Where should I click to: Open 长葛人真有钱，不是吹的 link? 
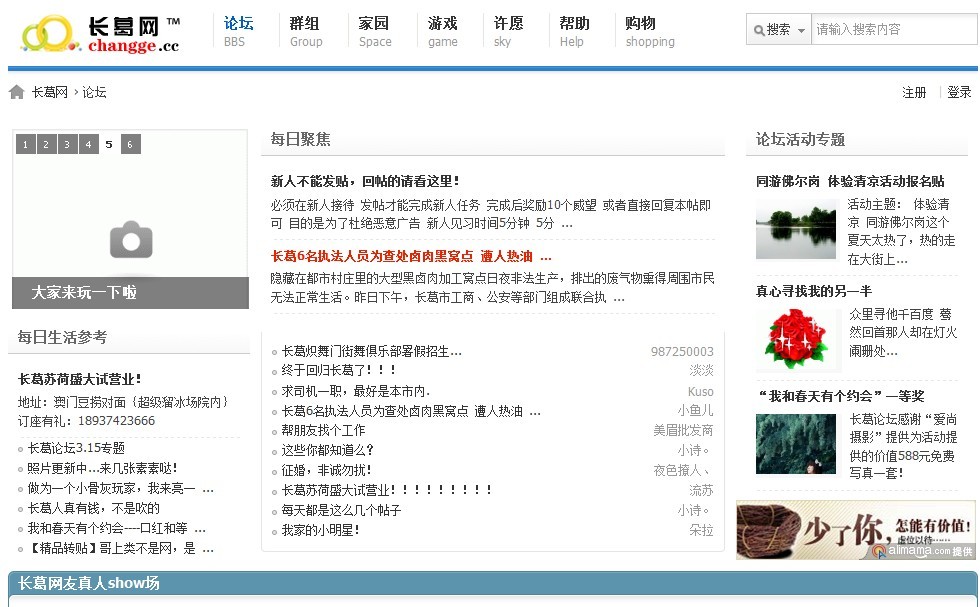tap(94, 508)
